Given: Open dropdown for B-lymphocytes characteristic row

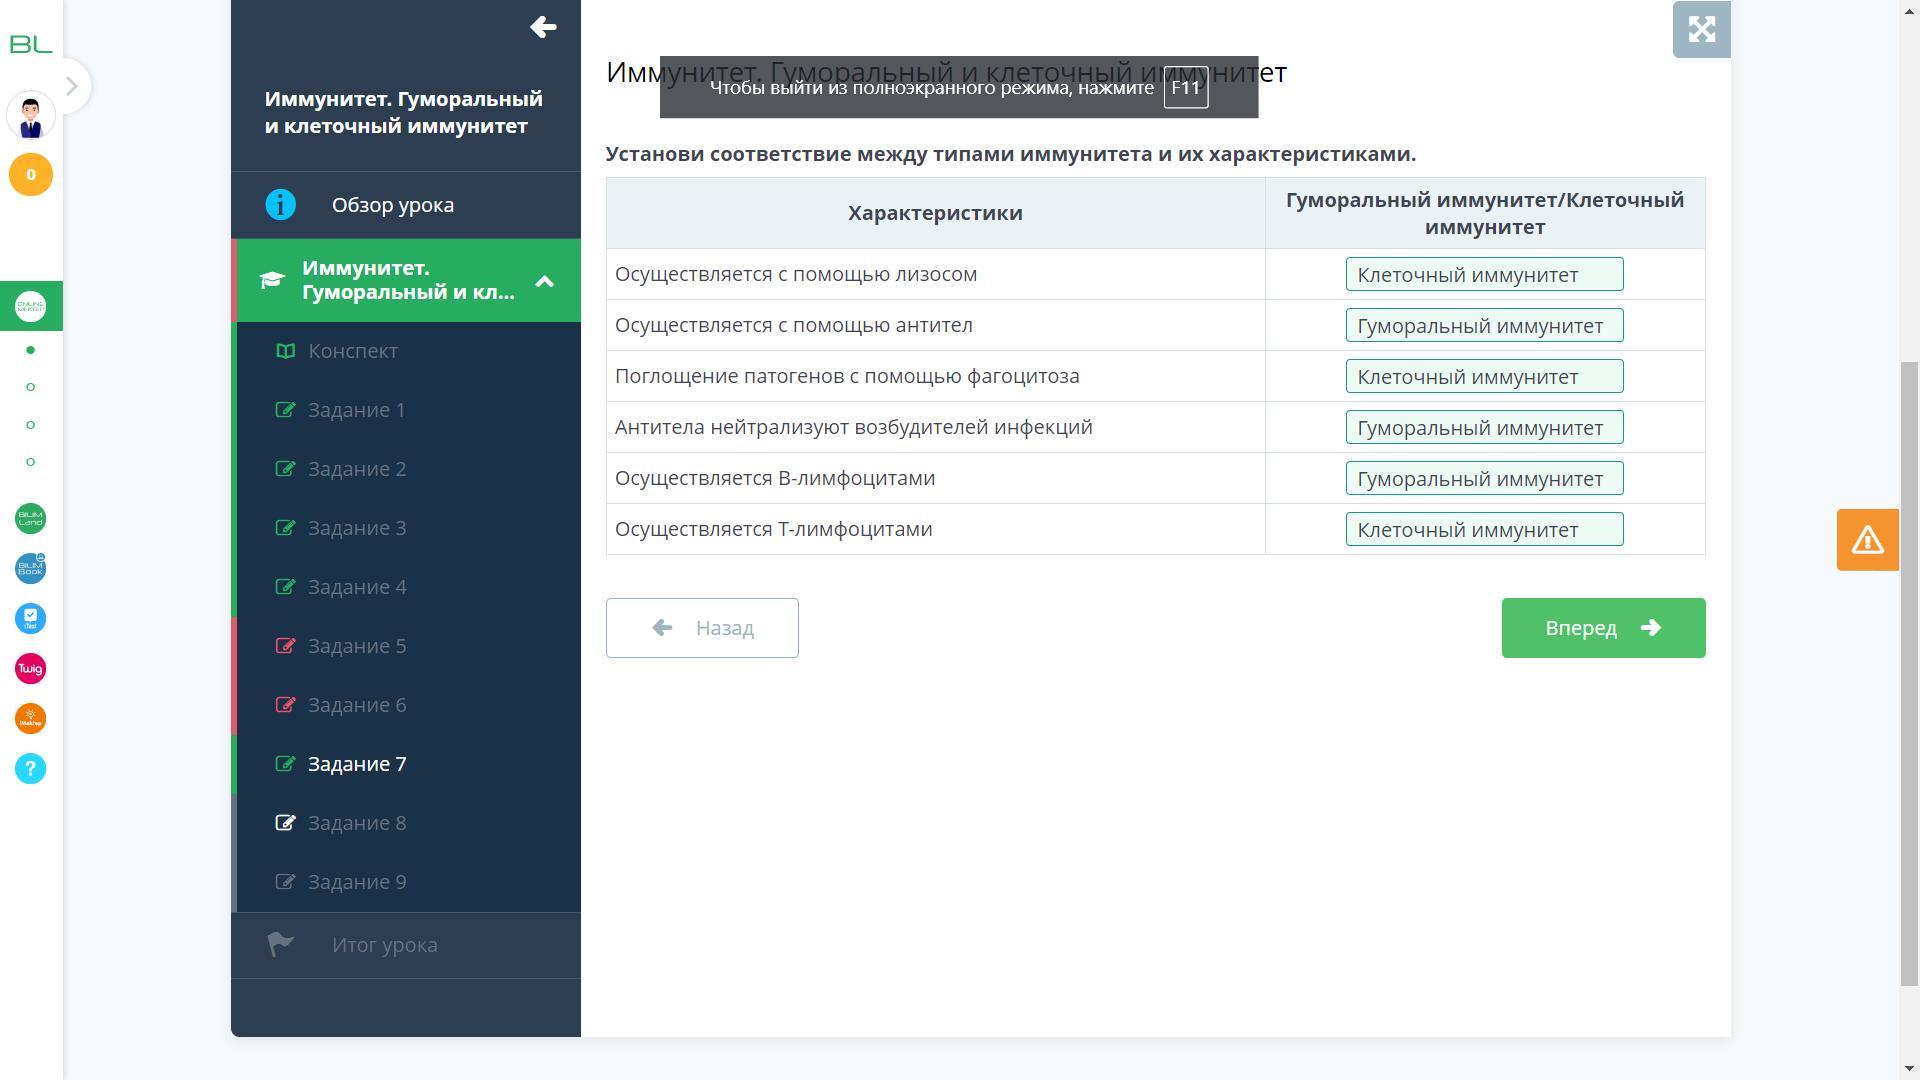Looking at the screenshot, I should [1483, 479].
